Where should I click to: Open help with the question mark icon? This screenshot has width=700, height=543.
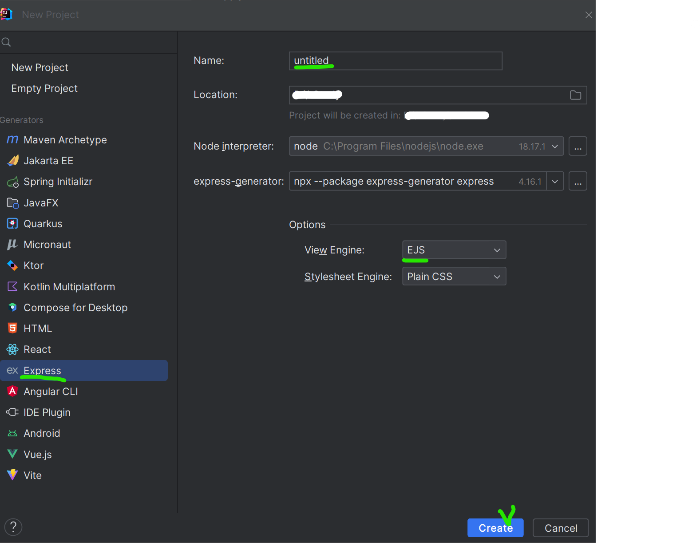[x=13, y=527]
